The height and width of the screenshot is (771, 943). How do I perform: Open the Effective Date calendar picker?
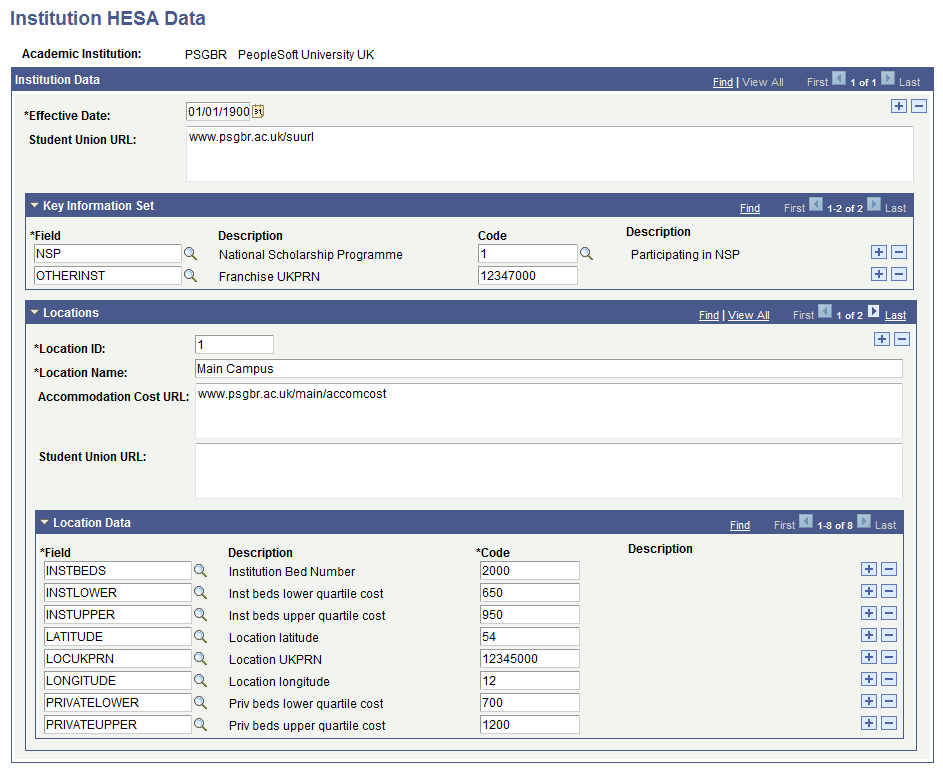[257, 111]
